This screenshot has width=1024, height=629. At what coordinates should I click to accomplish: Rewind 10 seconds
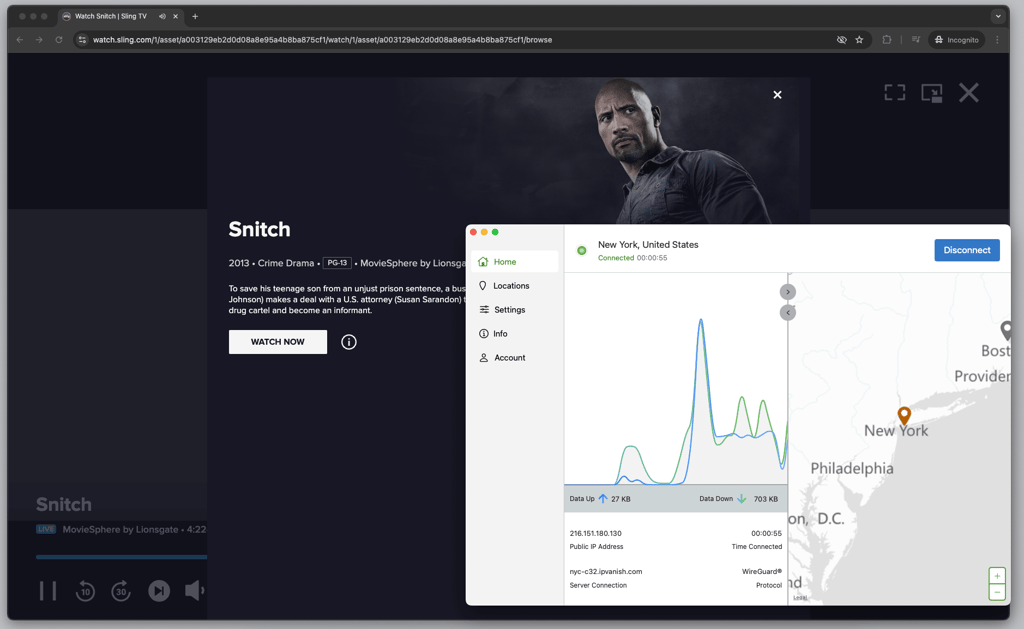click(85, 590)
